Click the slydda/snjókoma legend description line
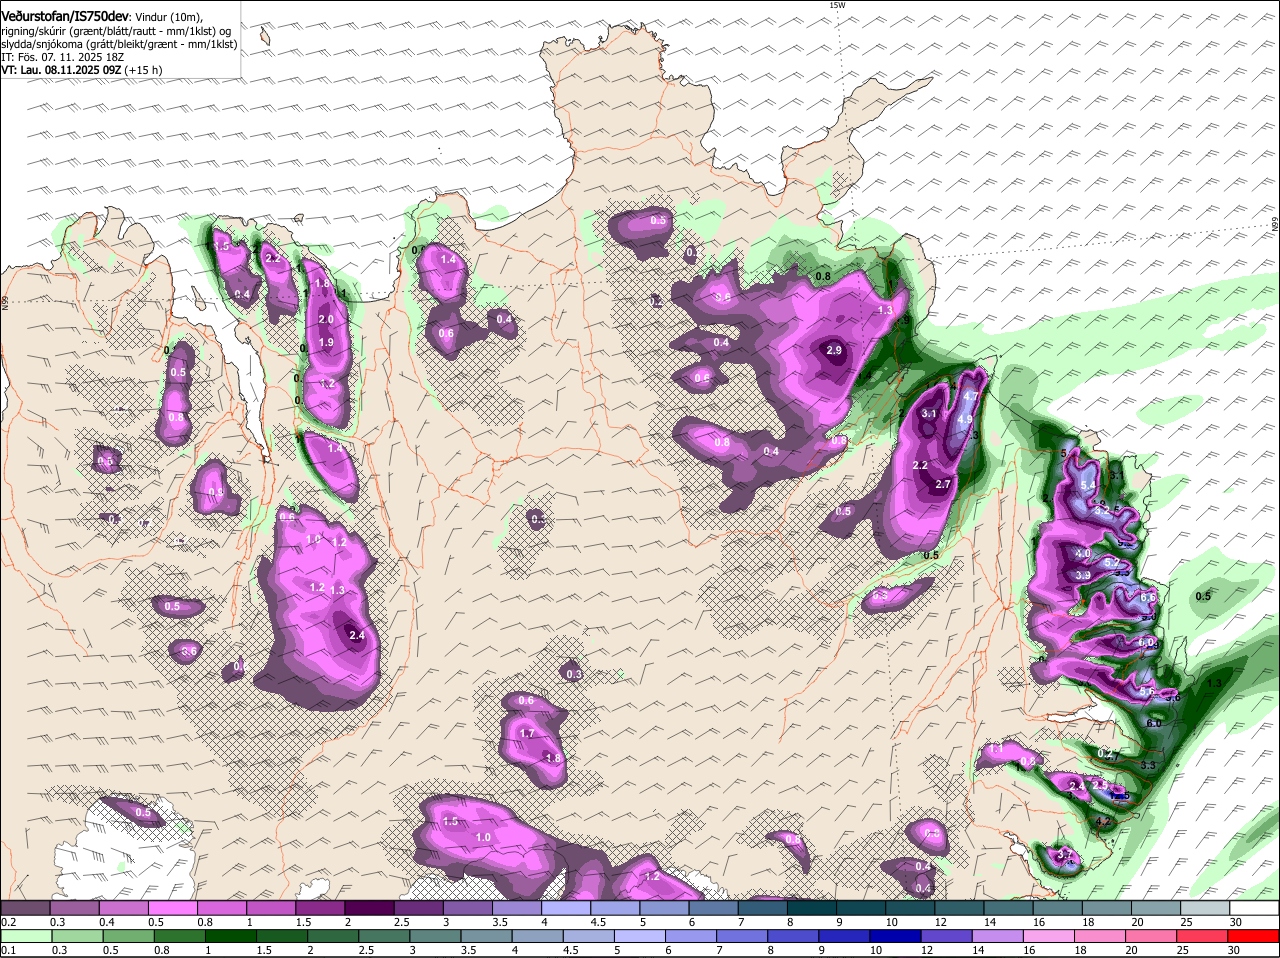Image resolution: width=1280 pixels, height=958 pixels. pyautogui.click(x=119, y=44)
